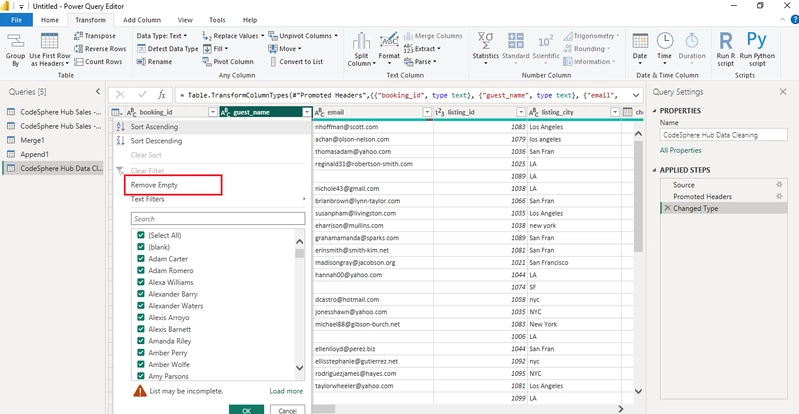This screenshot has width=799, height=414.
Task: Click the fx function icon
Action: (162, 95)
